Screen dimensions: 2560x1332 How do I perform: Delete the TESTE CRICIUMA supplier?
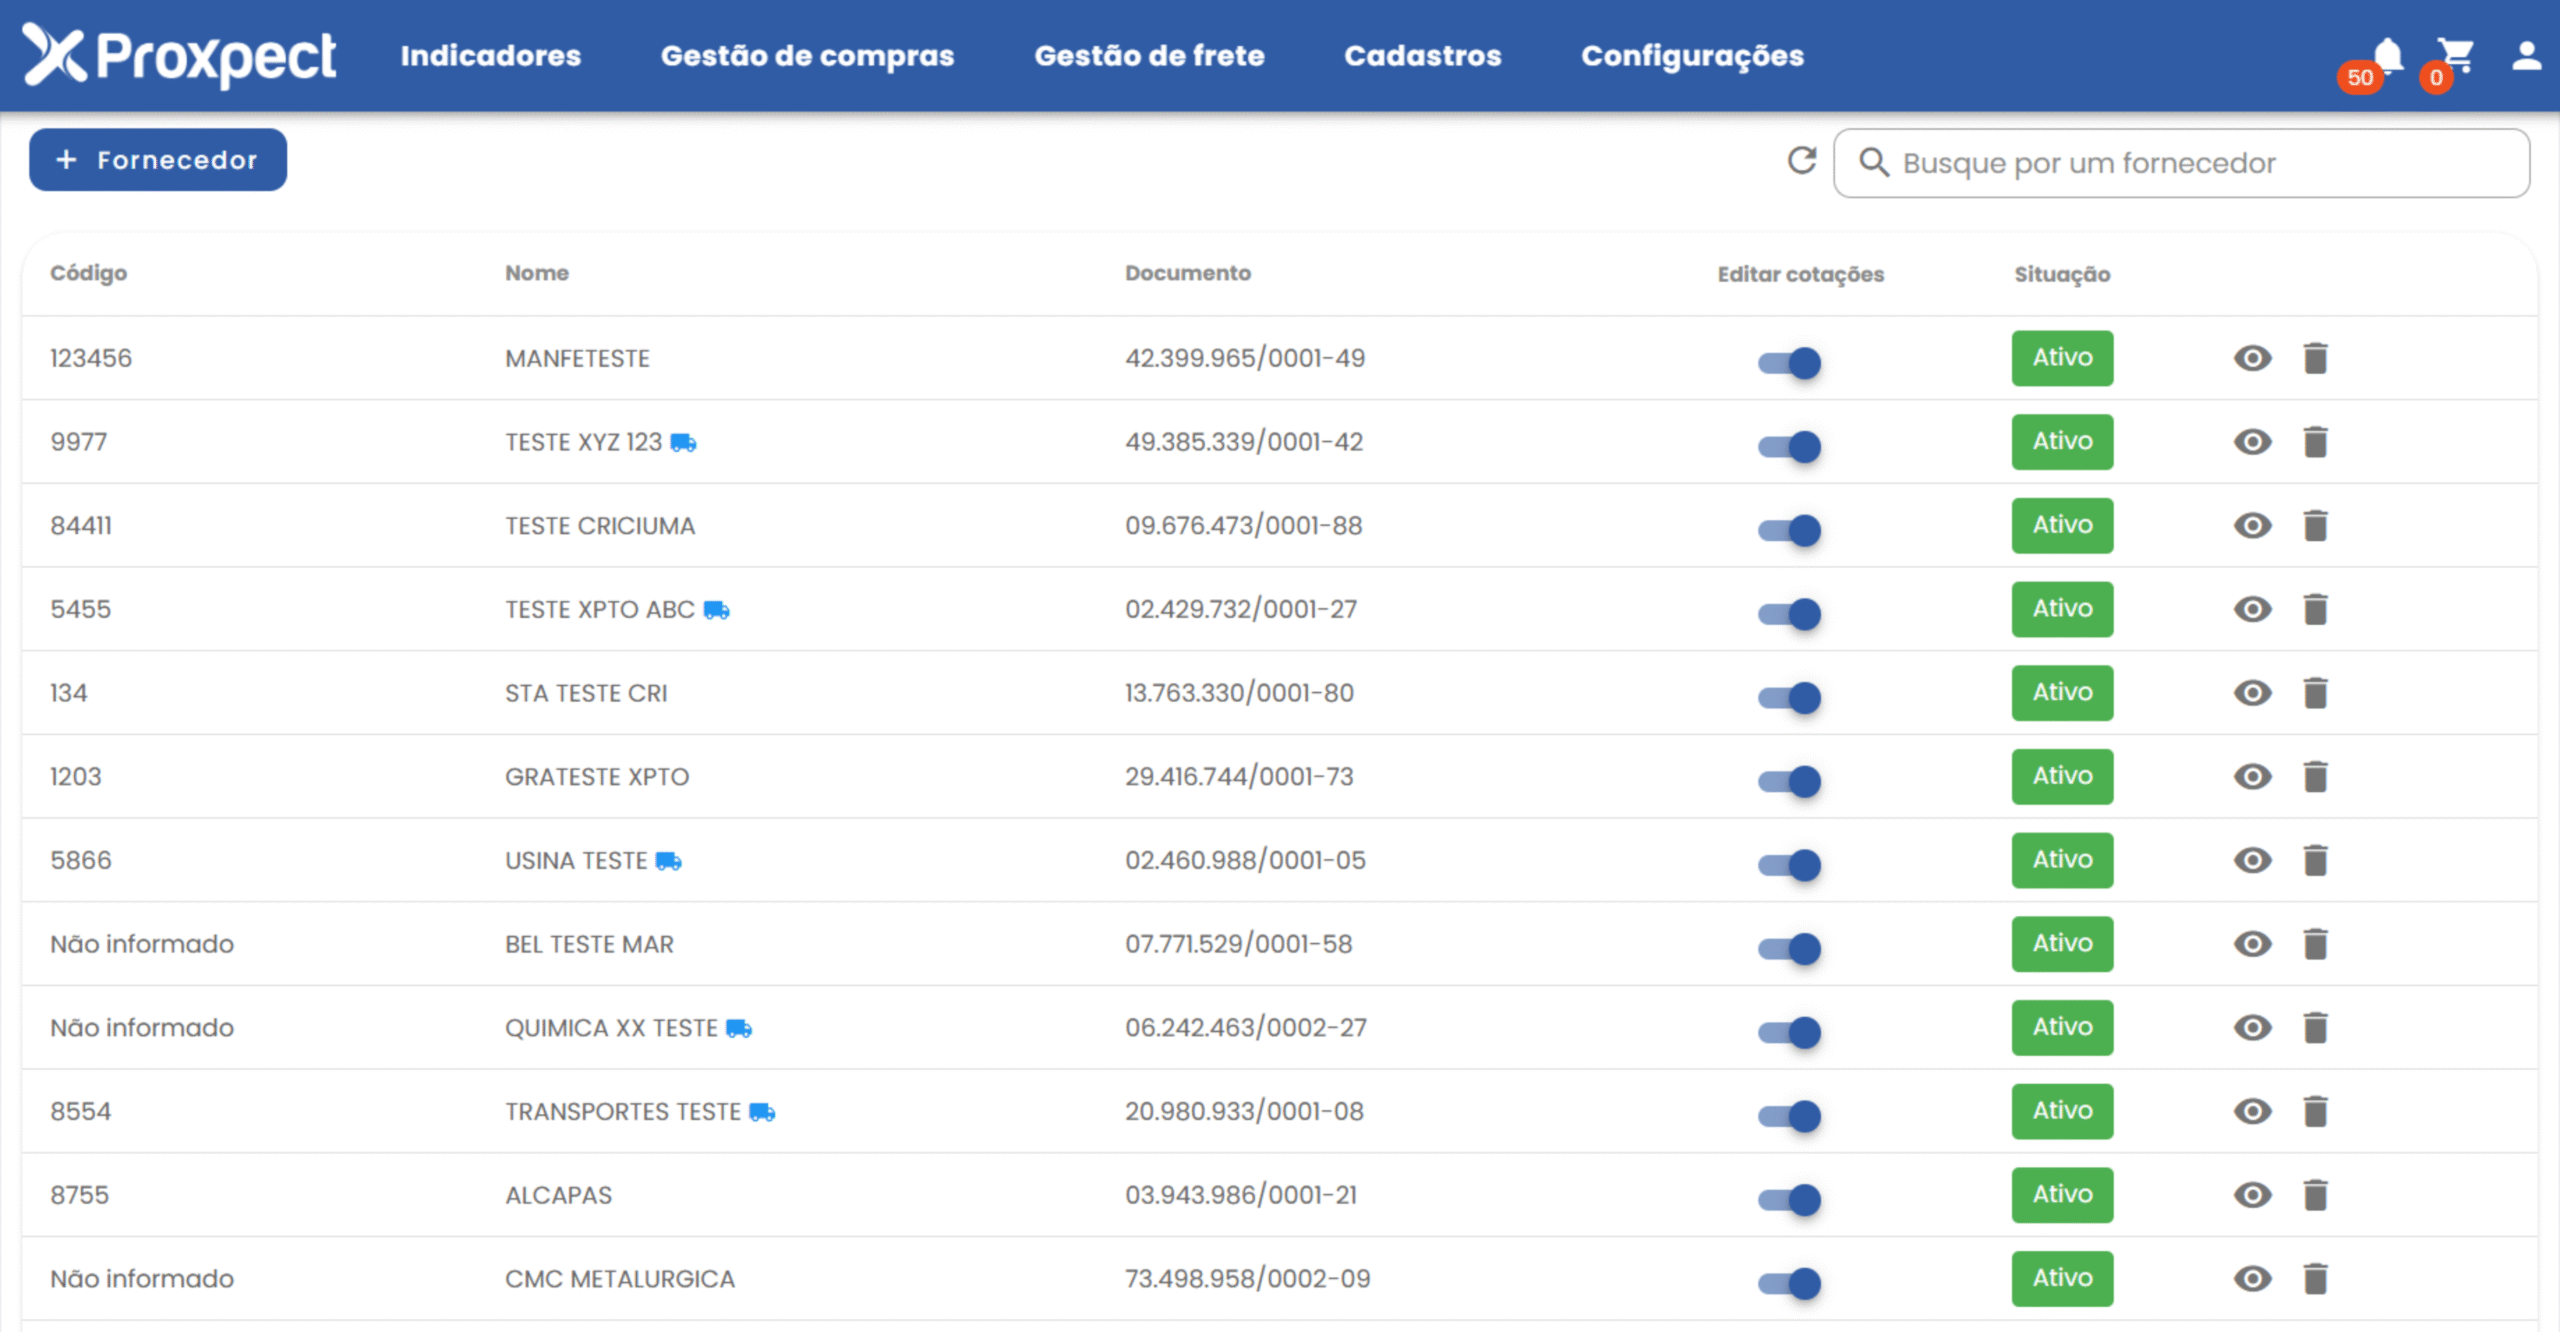click(2315, 525)
